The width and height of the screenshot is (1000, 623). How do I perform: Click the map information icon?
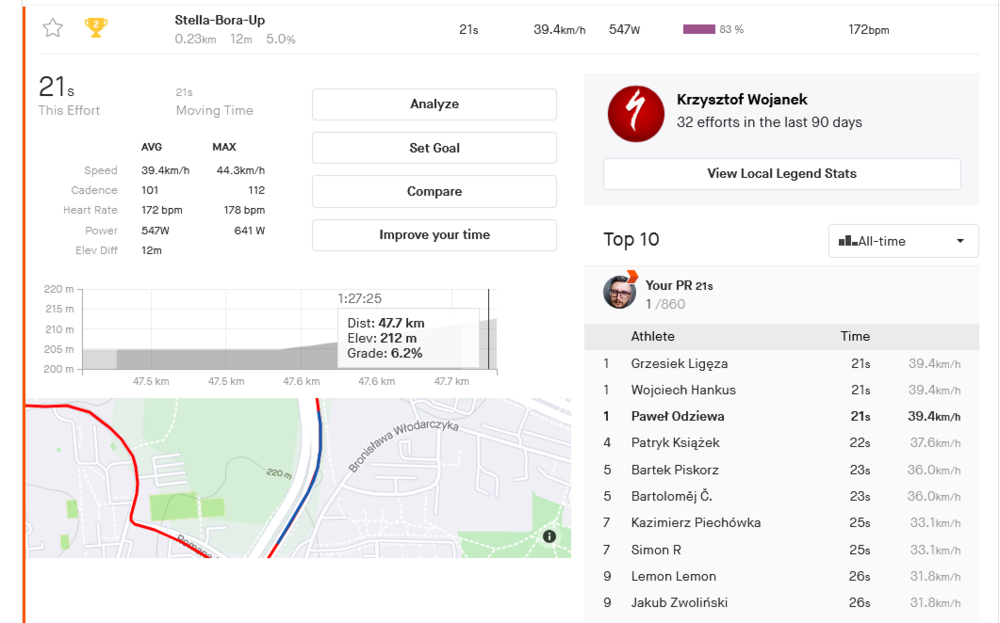(x=548, y=535)
